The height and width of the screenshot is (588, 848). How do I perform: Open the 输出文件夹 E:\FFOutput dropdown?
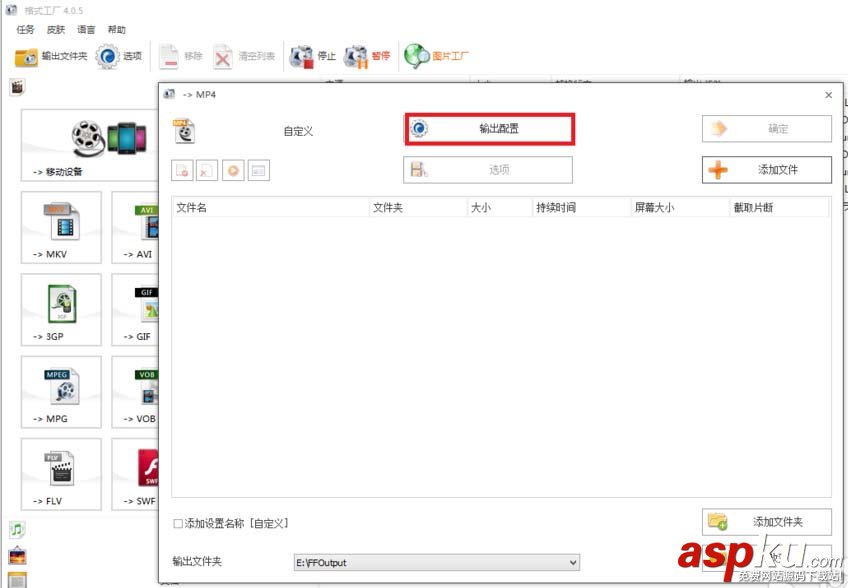[x=437, y=563]
